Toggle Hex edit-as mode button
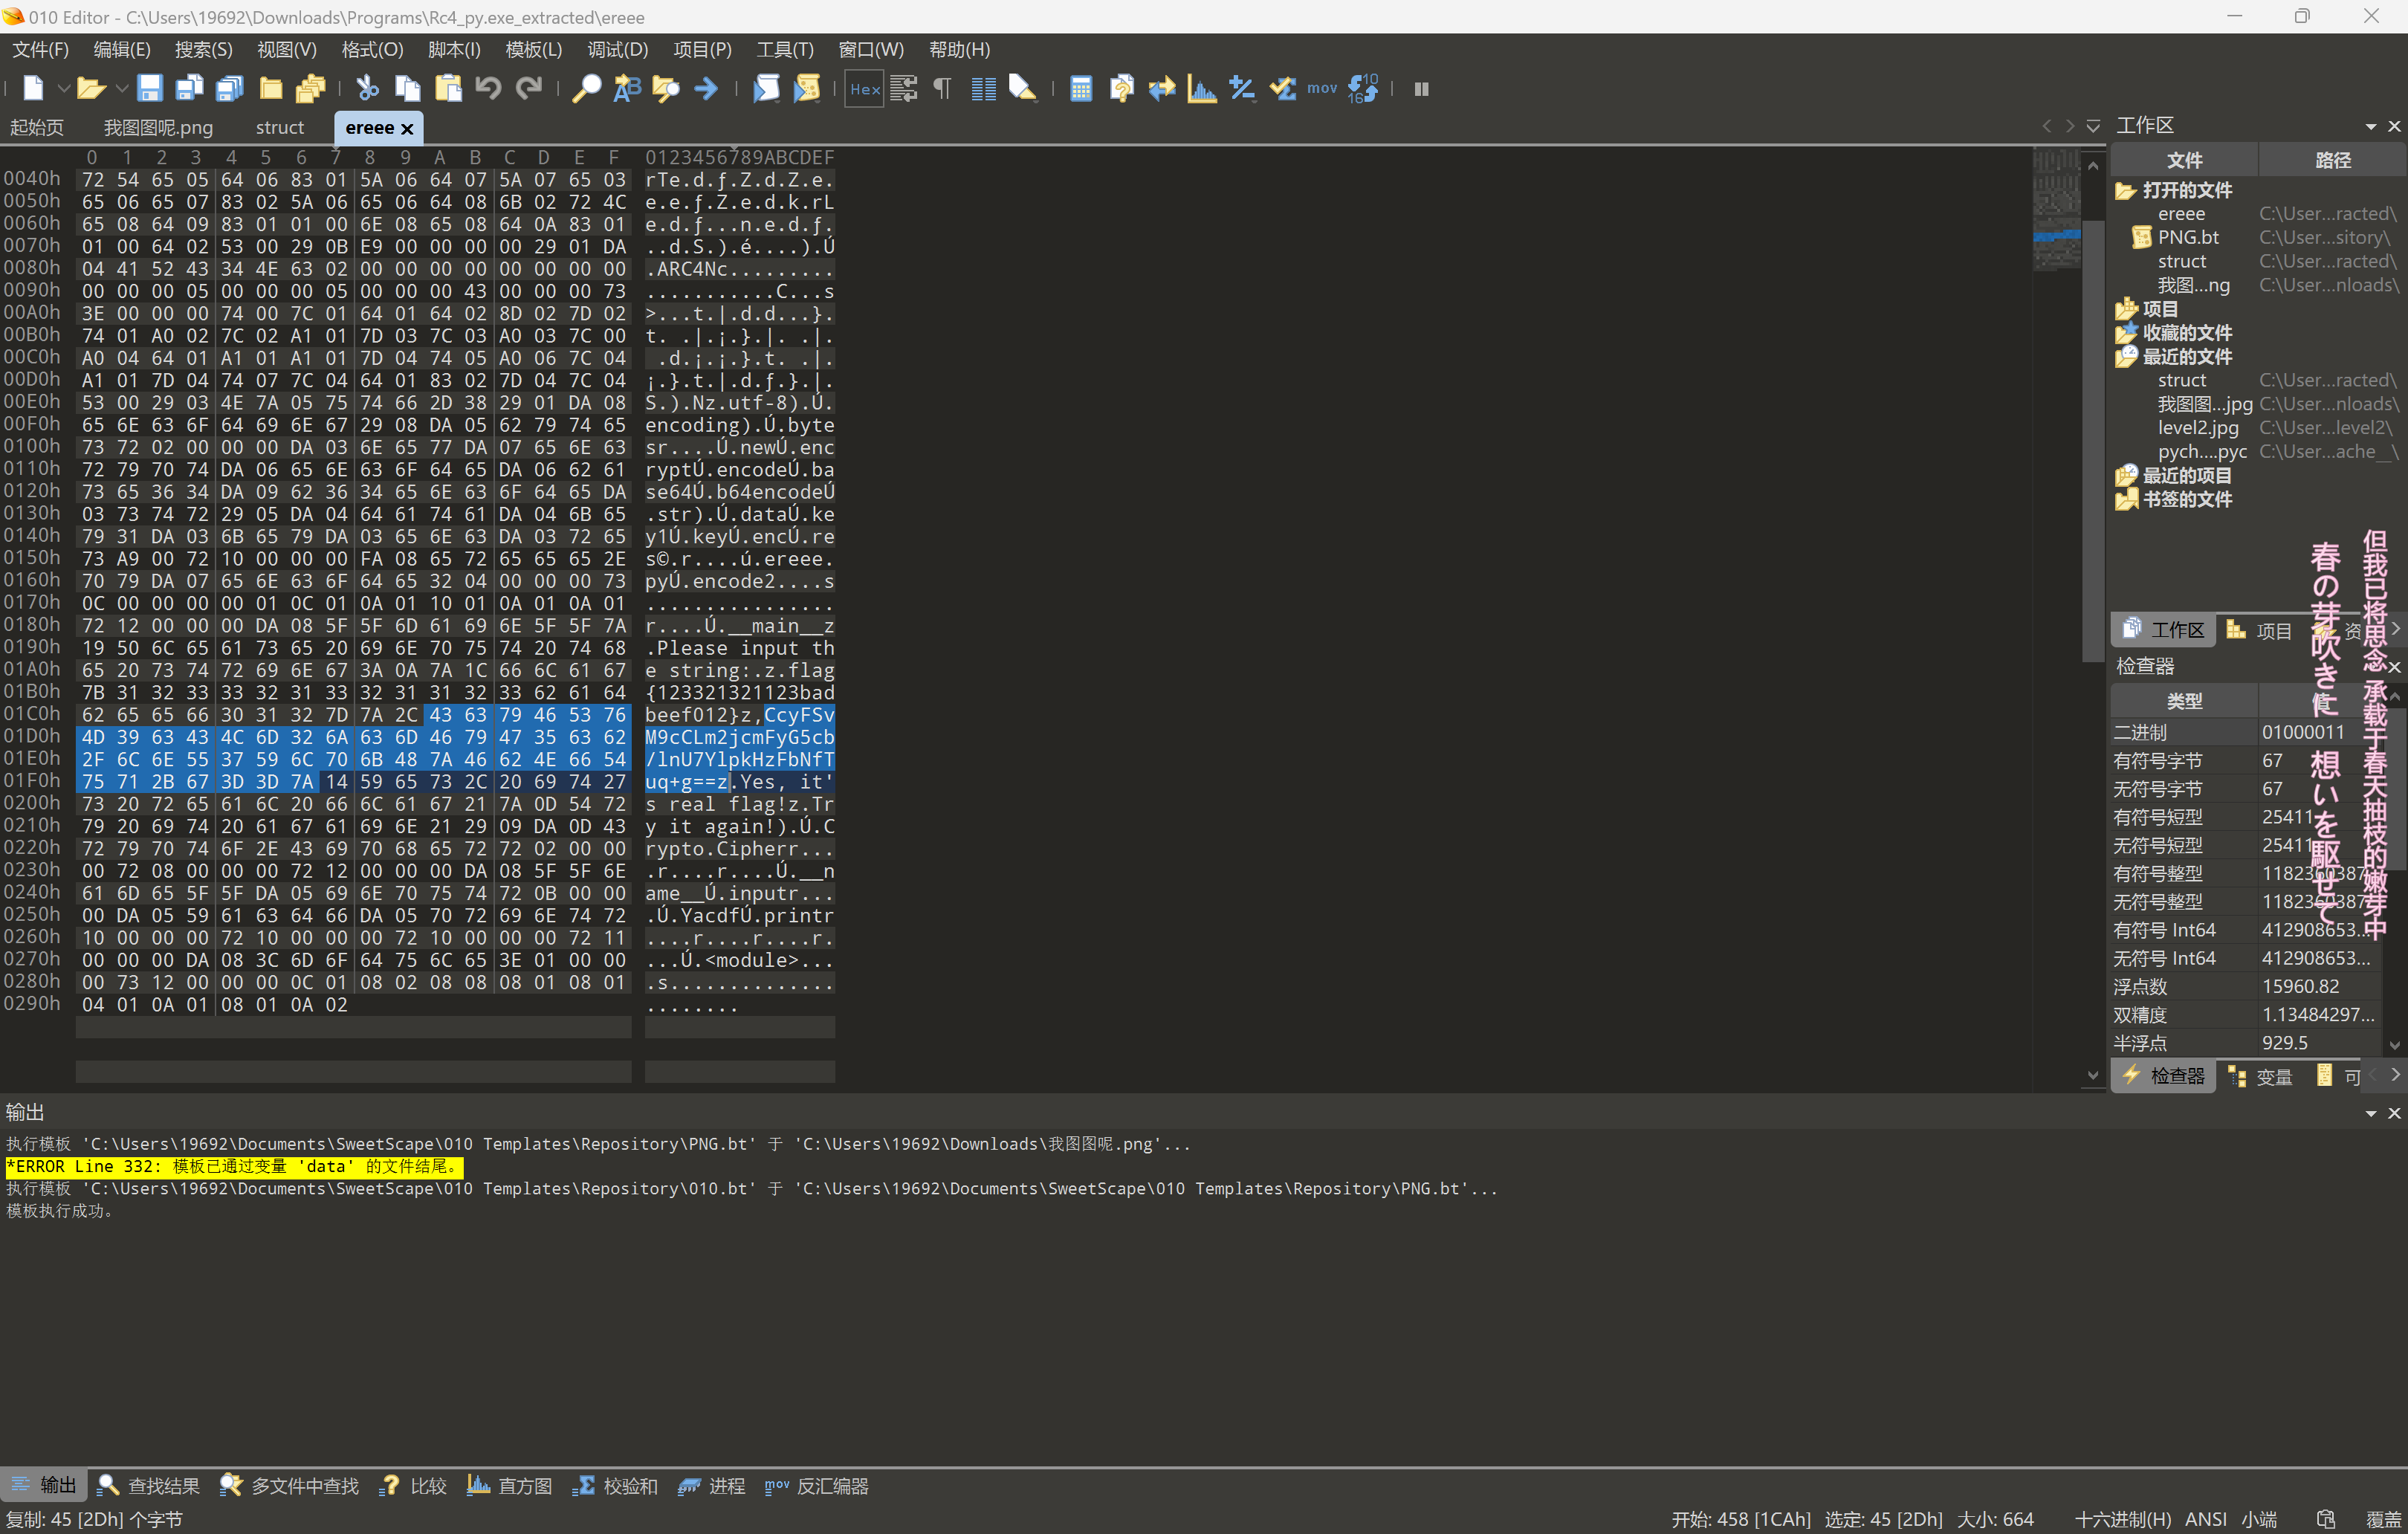 tap(864, 89)
